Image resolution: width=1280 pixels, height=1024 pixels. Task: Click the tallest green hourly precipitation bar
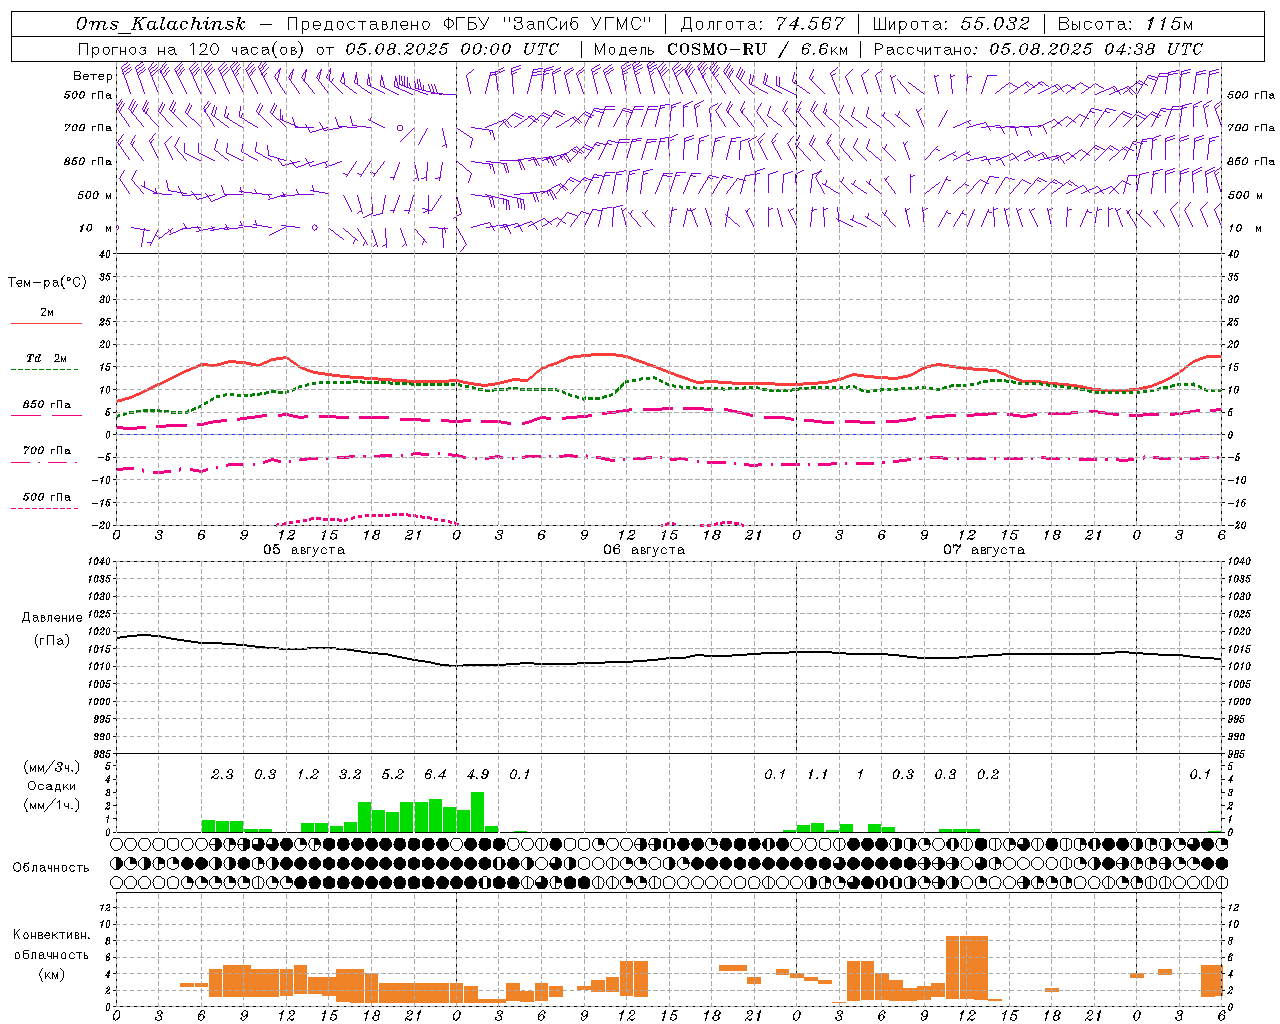[x=477, y=812]
